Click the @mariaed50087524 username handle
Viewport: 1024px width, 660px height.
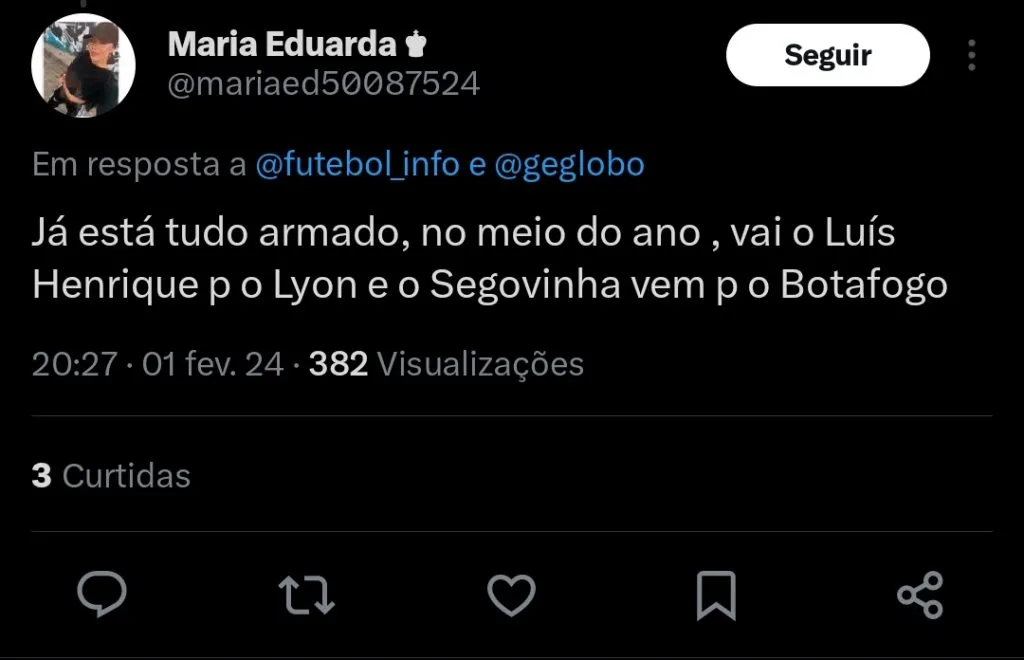(323, 84)
